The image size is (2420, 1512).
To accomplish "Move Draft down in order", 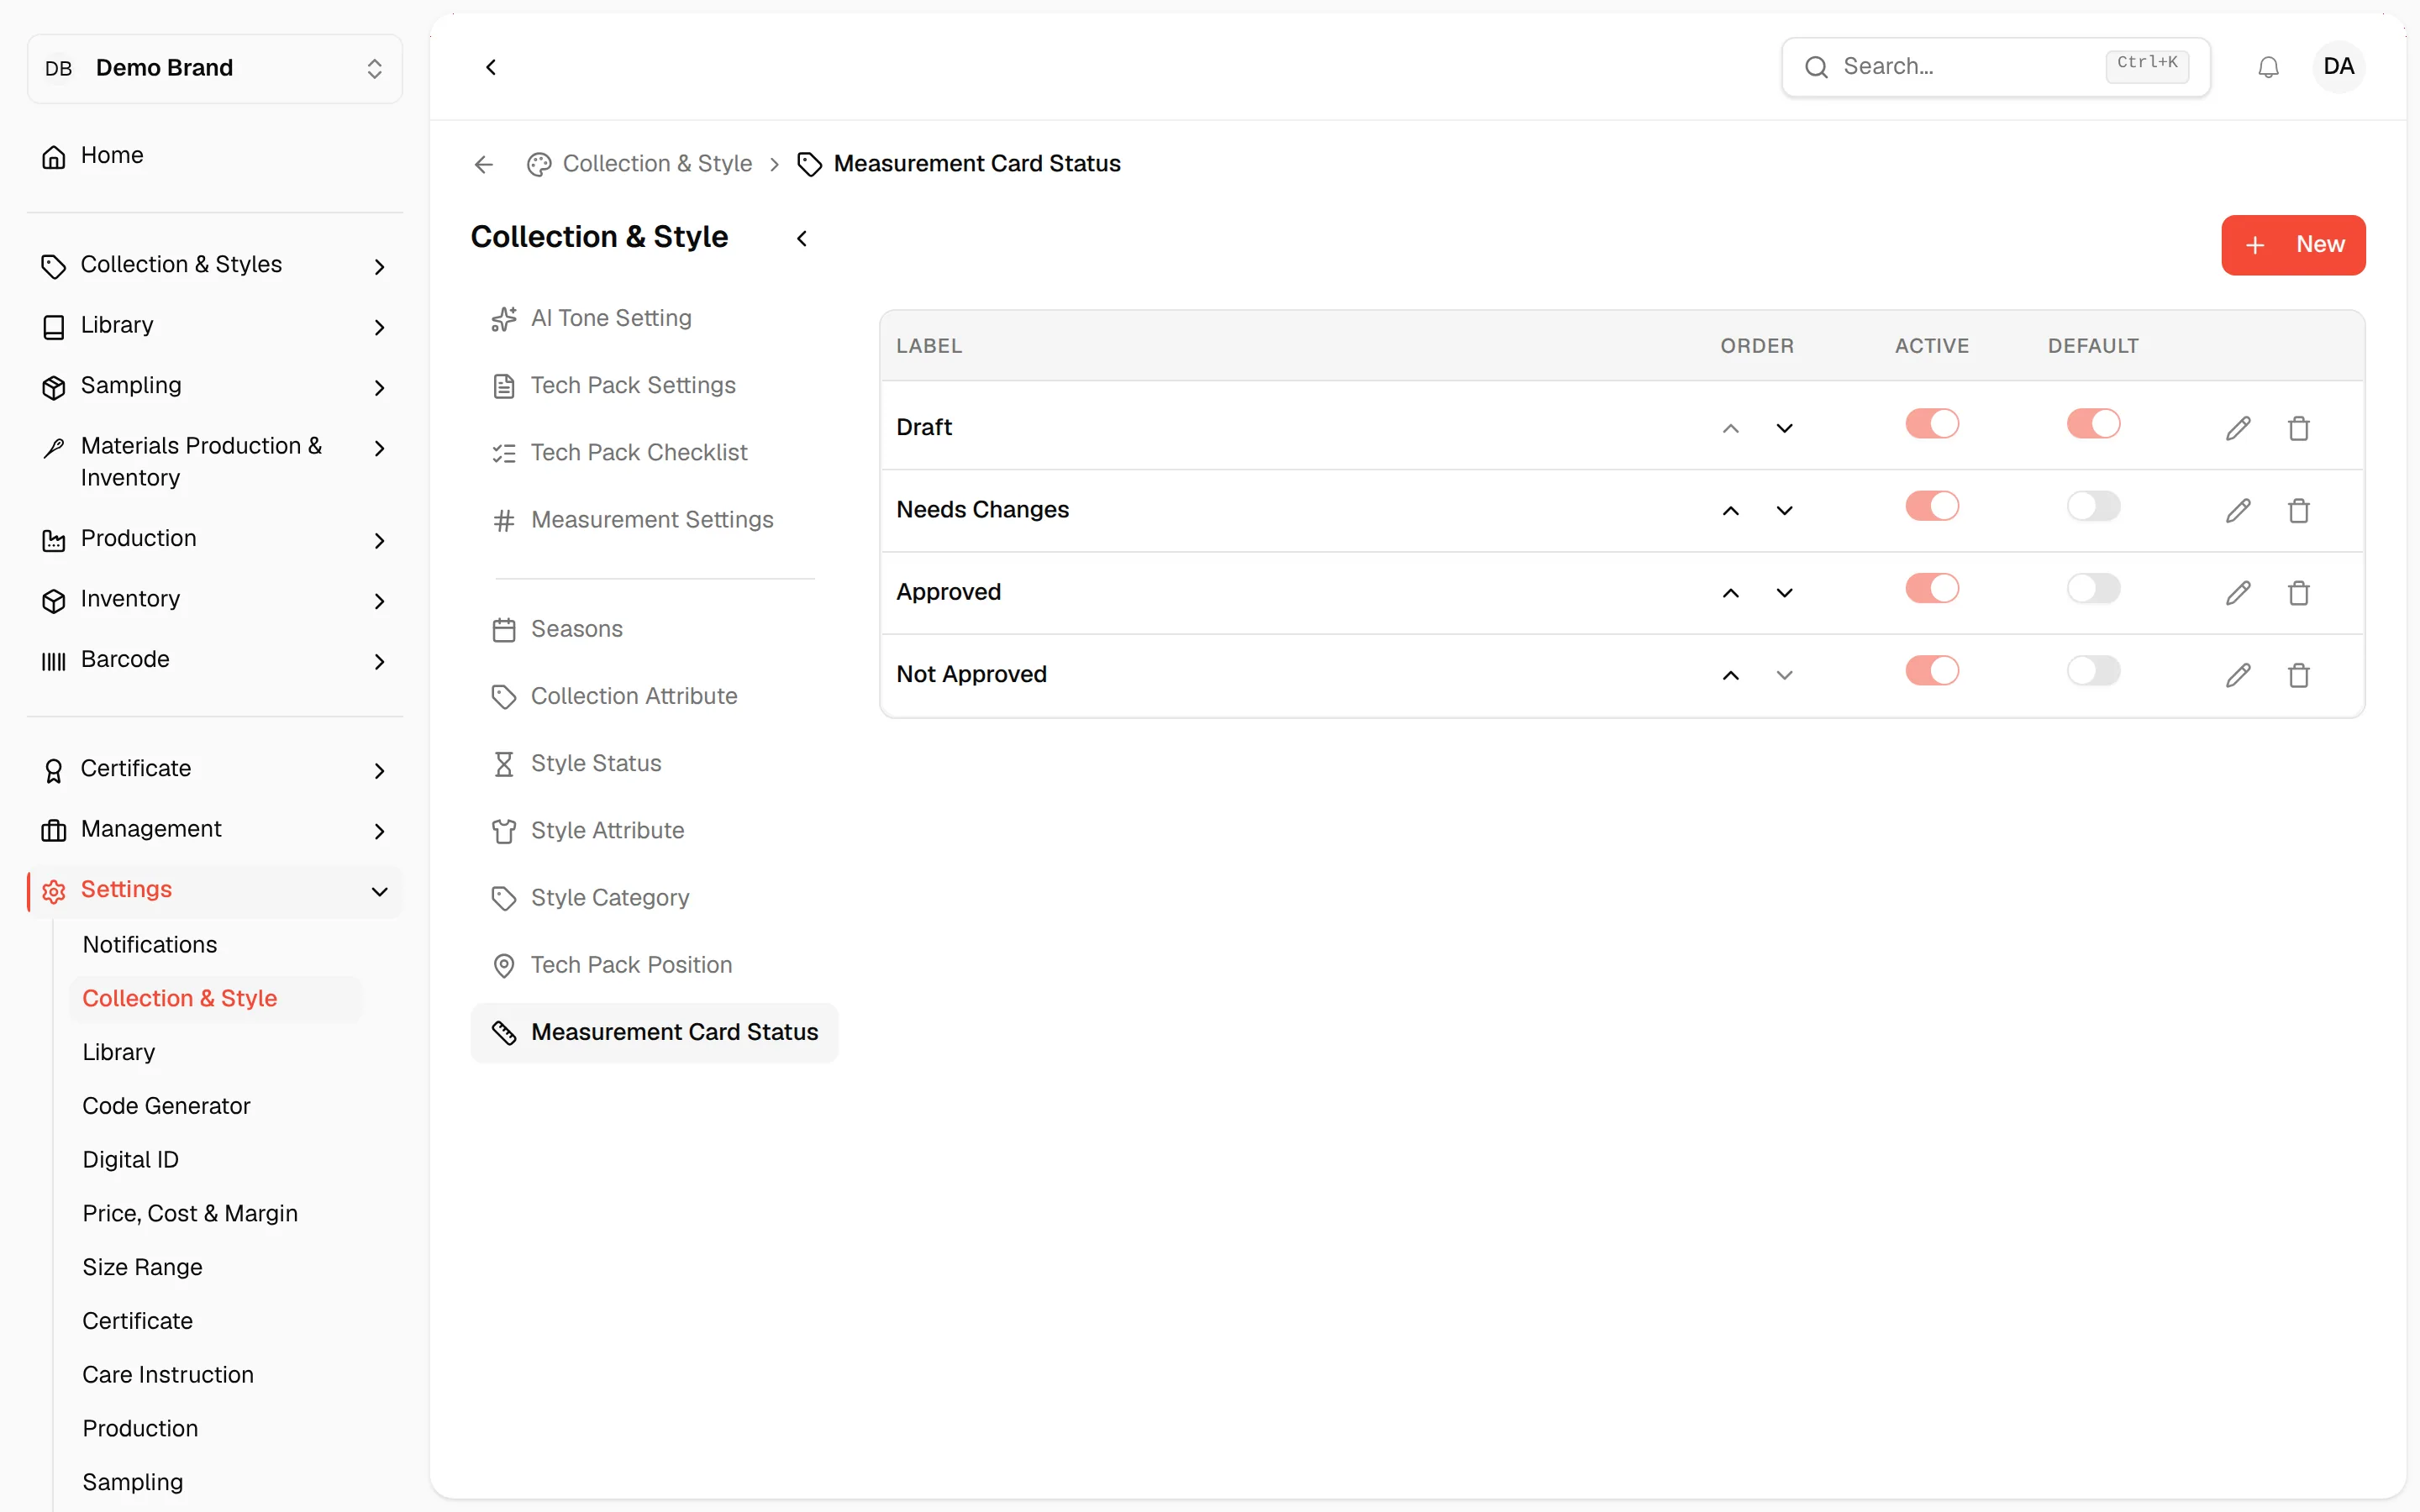I will coord(1785,428).
